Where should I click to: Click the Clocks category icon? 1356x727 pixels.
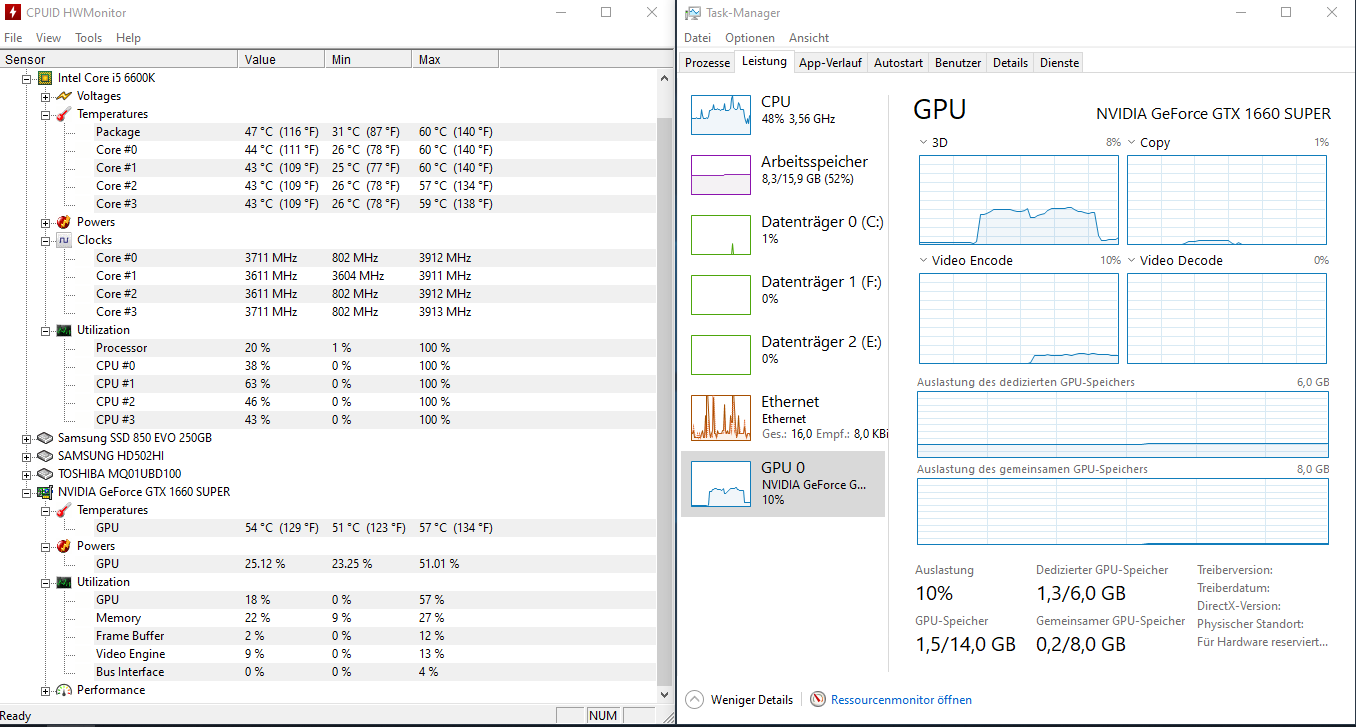(64, 240)
